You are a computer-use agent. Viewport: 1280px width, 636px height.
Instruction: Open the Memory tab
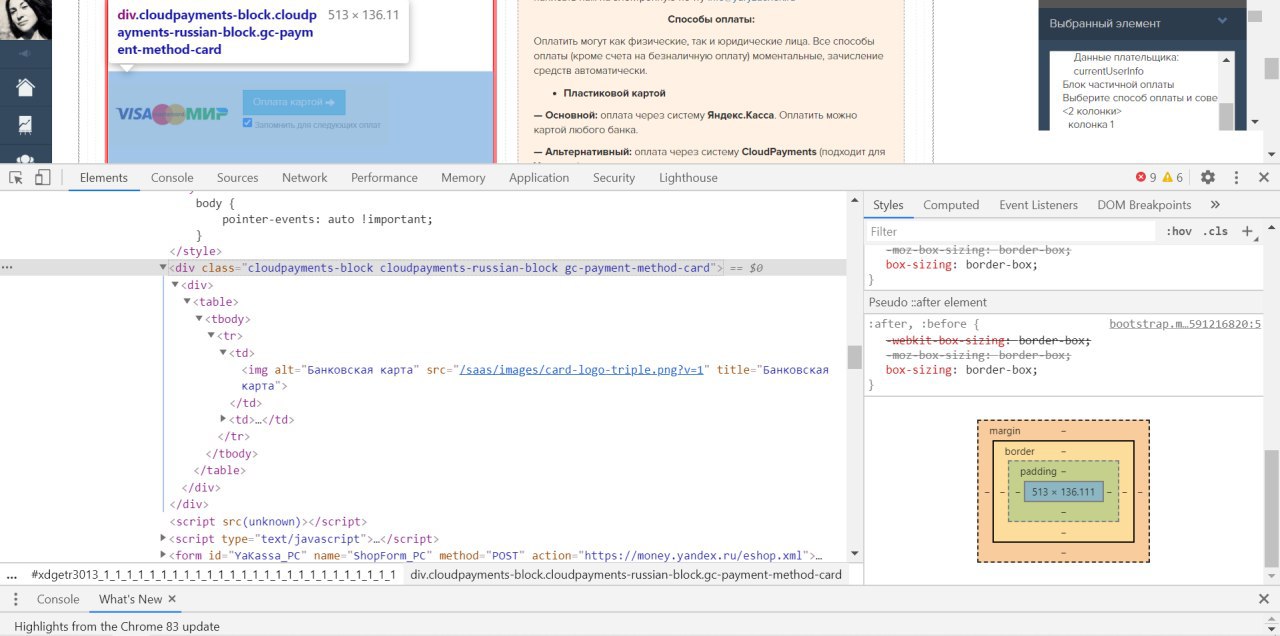463,177
